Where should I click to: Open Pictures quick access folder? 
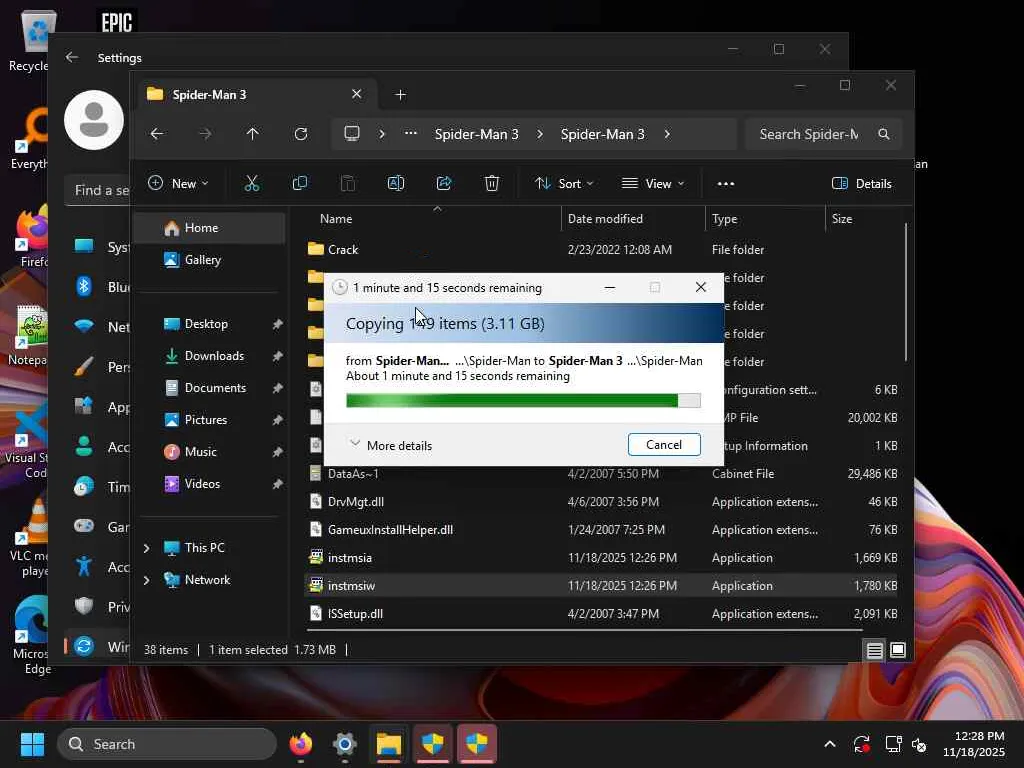point(206,420)
